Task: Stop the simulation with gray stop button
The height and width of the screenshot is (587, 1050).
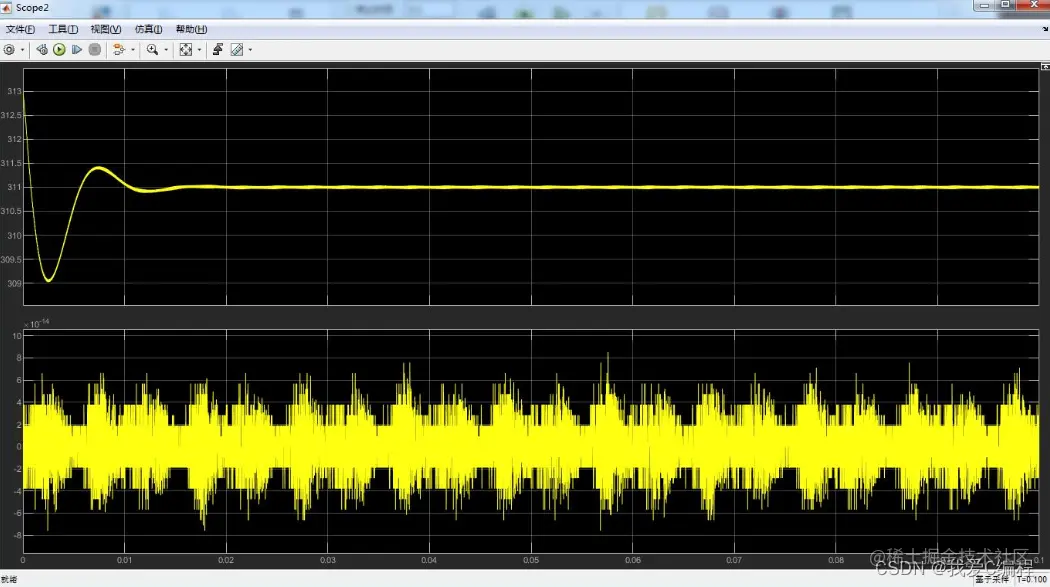Action: click(x=95, y=50)
